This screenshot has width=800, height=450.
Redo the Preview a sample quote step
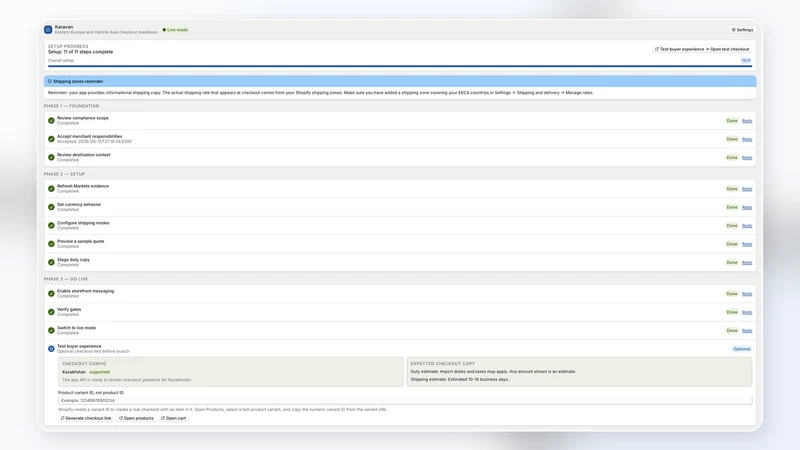click(747, 244)
